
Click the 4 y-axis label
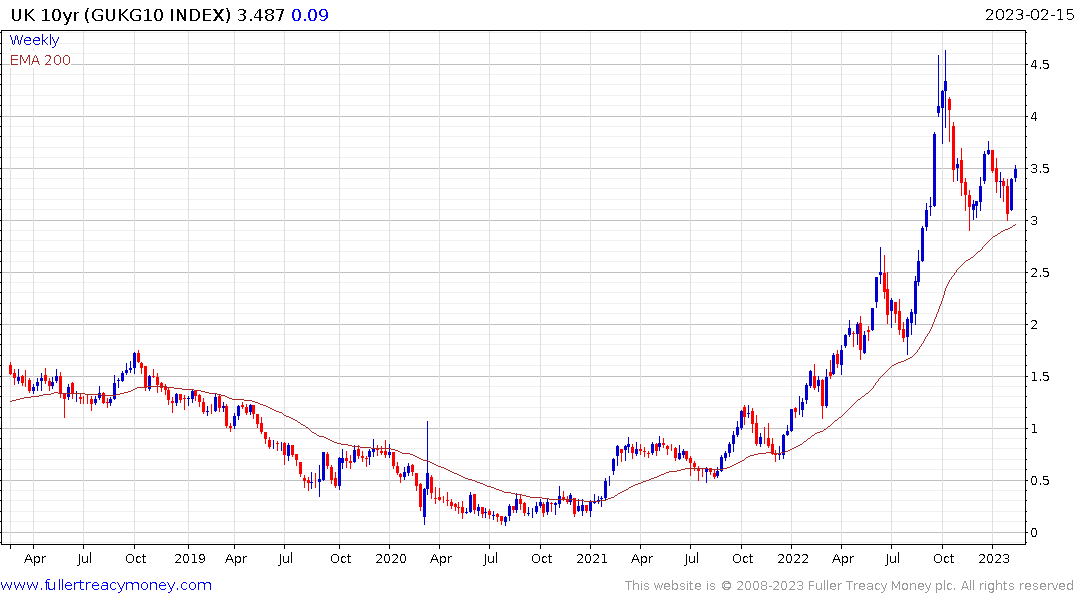[x=1034, y=117]
